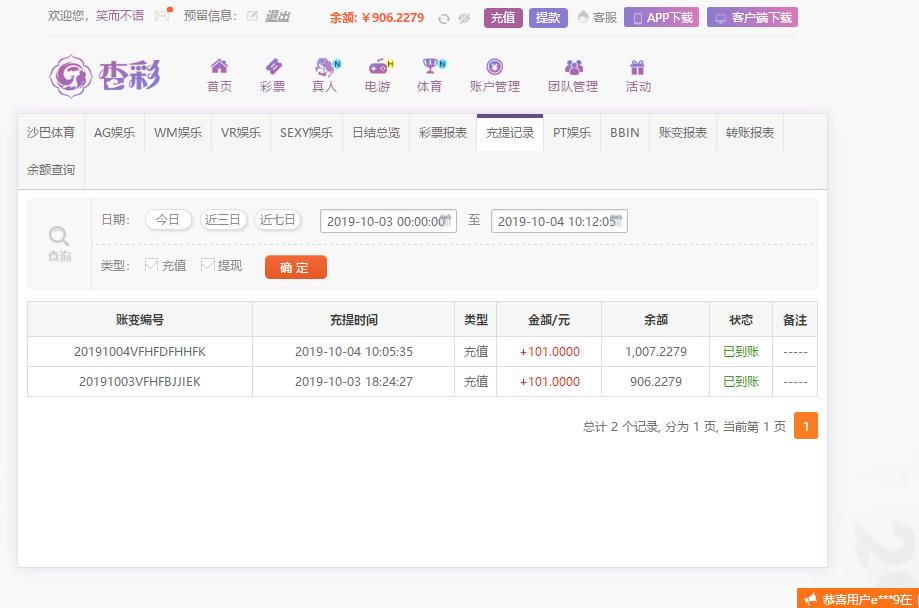919x608 pixels.
Task: Click the 确定 confirm button
Action: point(295,267)
